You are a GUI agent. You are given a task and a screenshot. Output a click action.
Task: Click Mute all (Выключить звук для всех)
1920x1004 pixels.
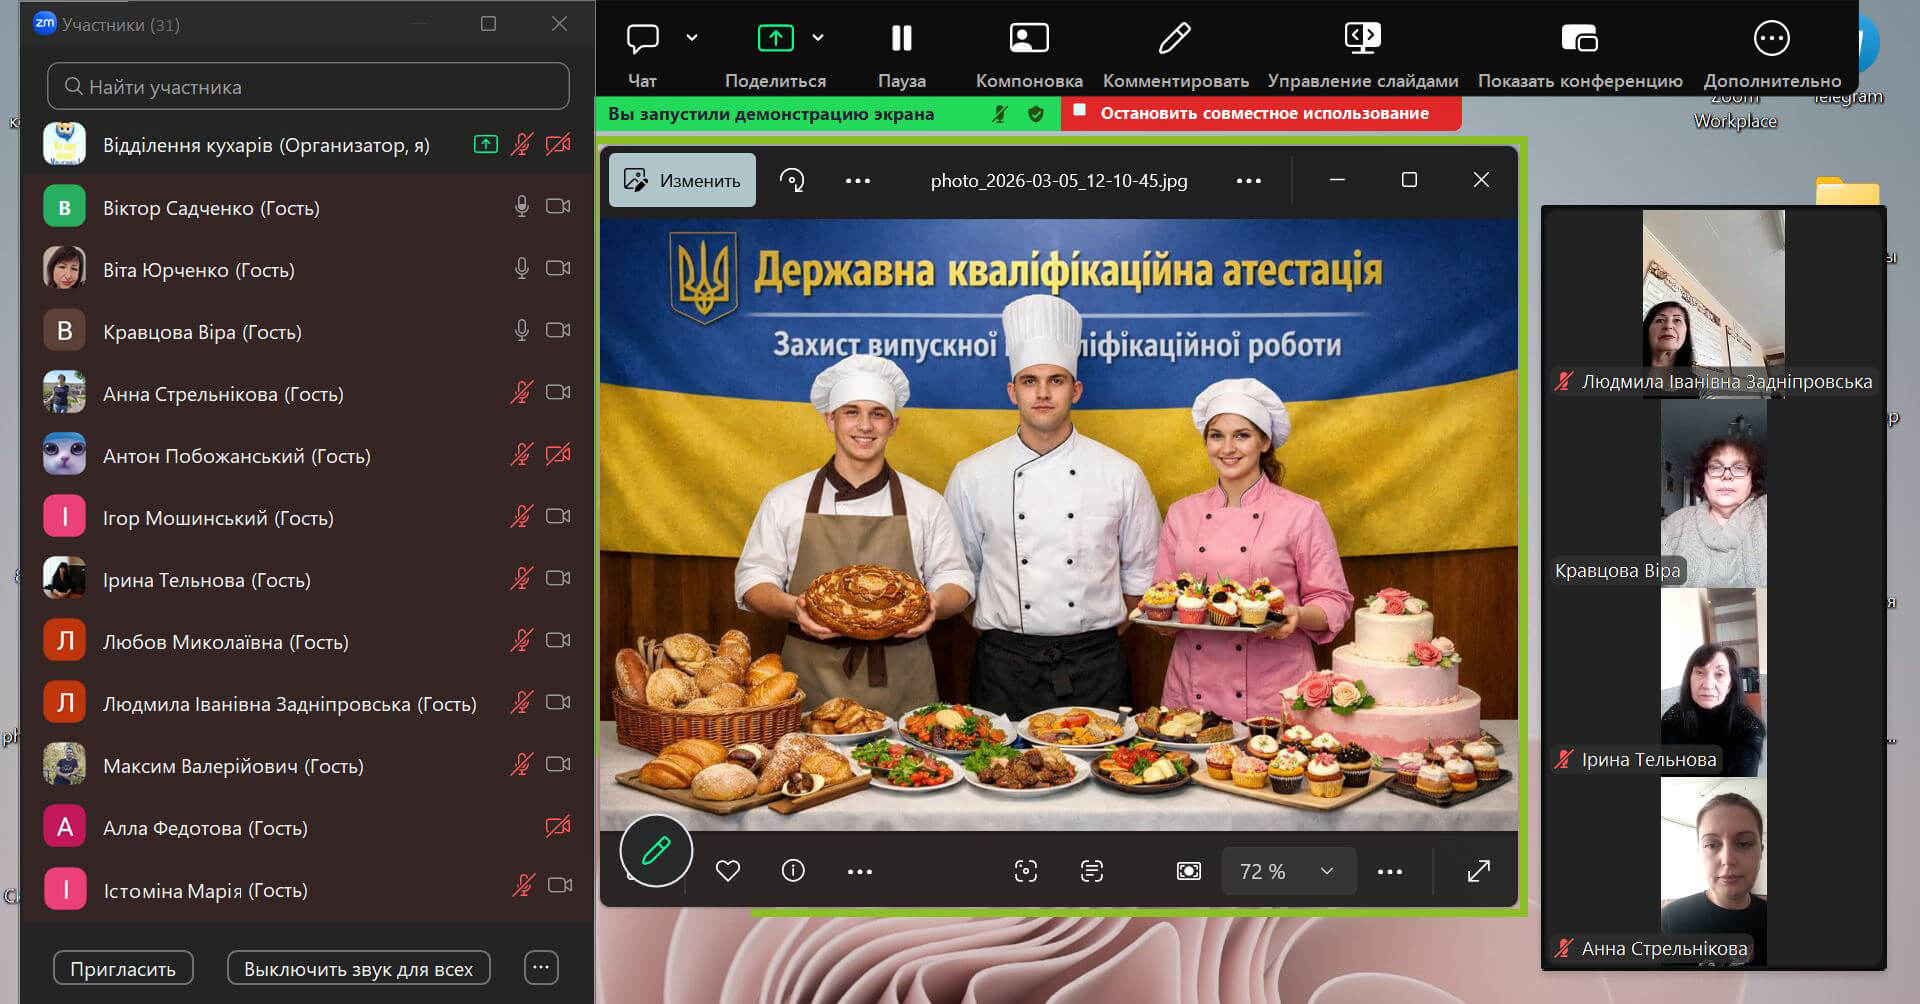point(358,968)
